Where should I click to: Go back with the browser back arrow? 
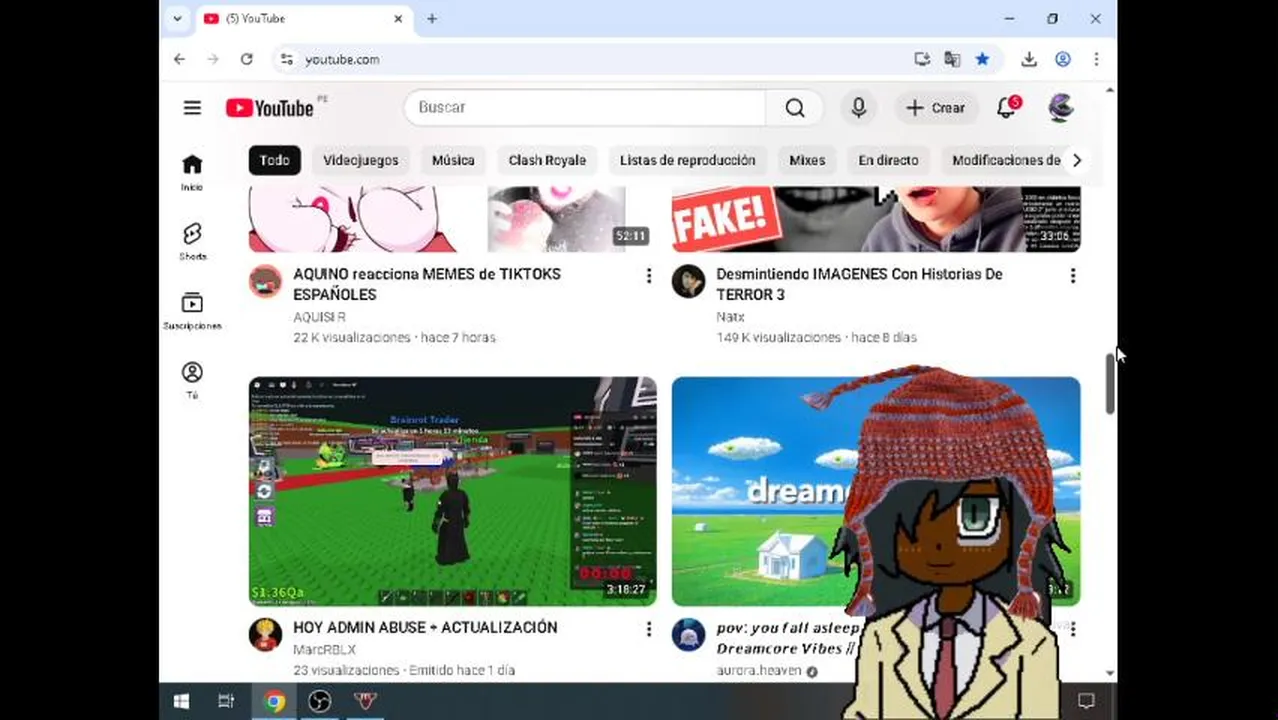pyautogui.click(x=179, y=60)
